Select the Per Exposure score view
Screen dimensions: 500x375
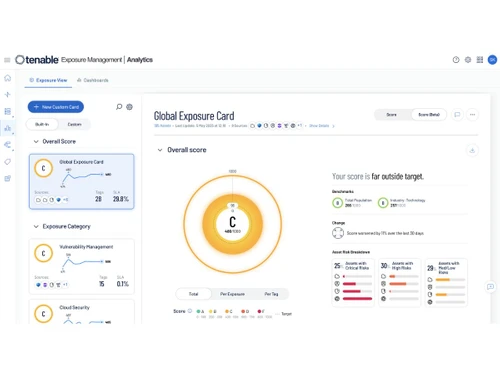(232, 294)
